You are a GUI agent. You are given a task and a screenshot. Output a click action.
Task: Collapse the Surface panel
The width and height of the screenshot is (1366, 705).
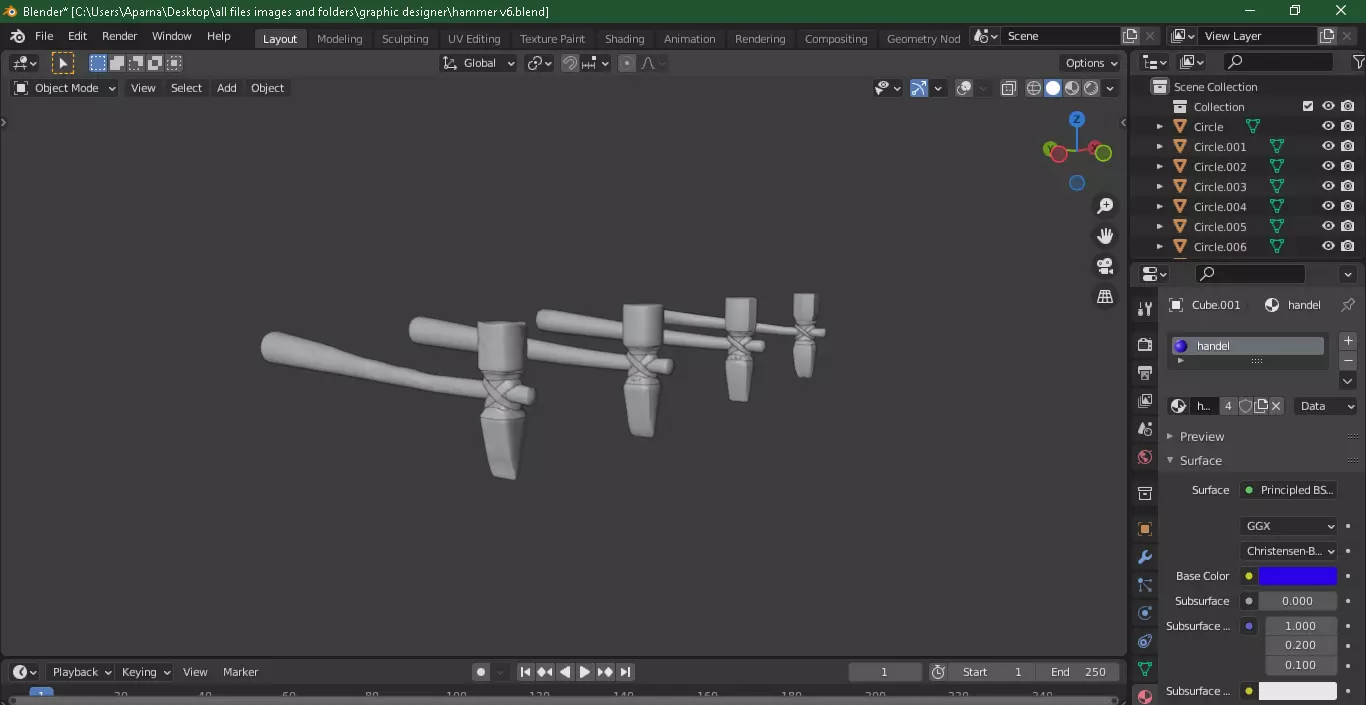pyautogui.click(x=1200, y=460)
